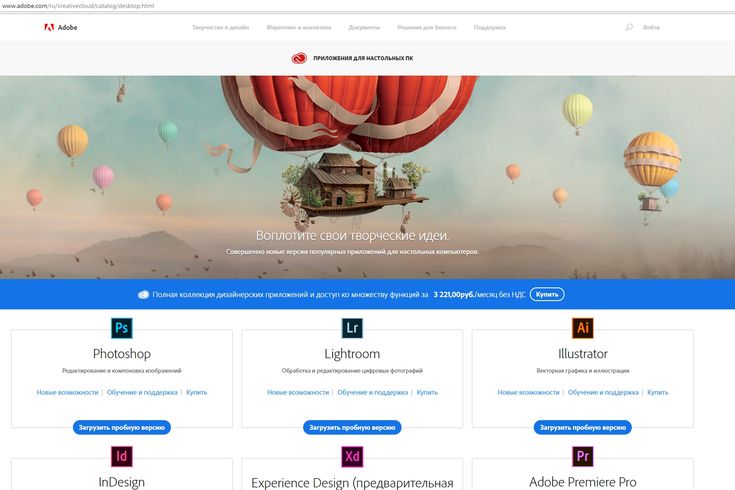
Task: Open the Маркетинг и аналитика menu
Action: 299,28
